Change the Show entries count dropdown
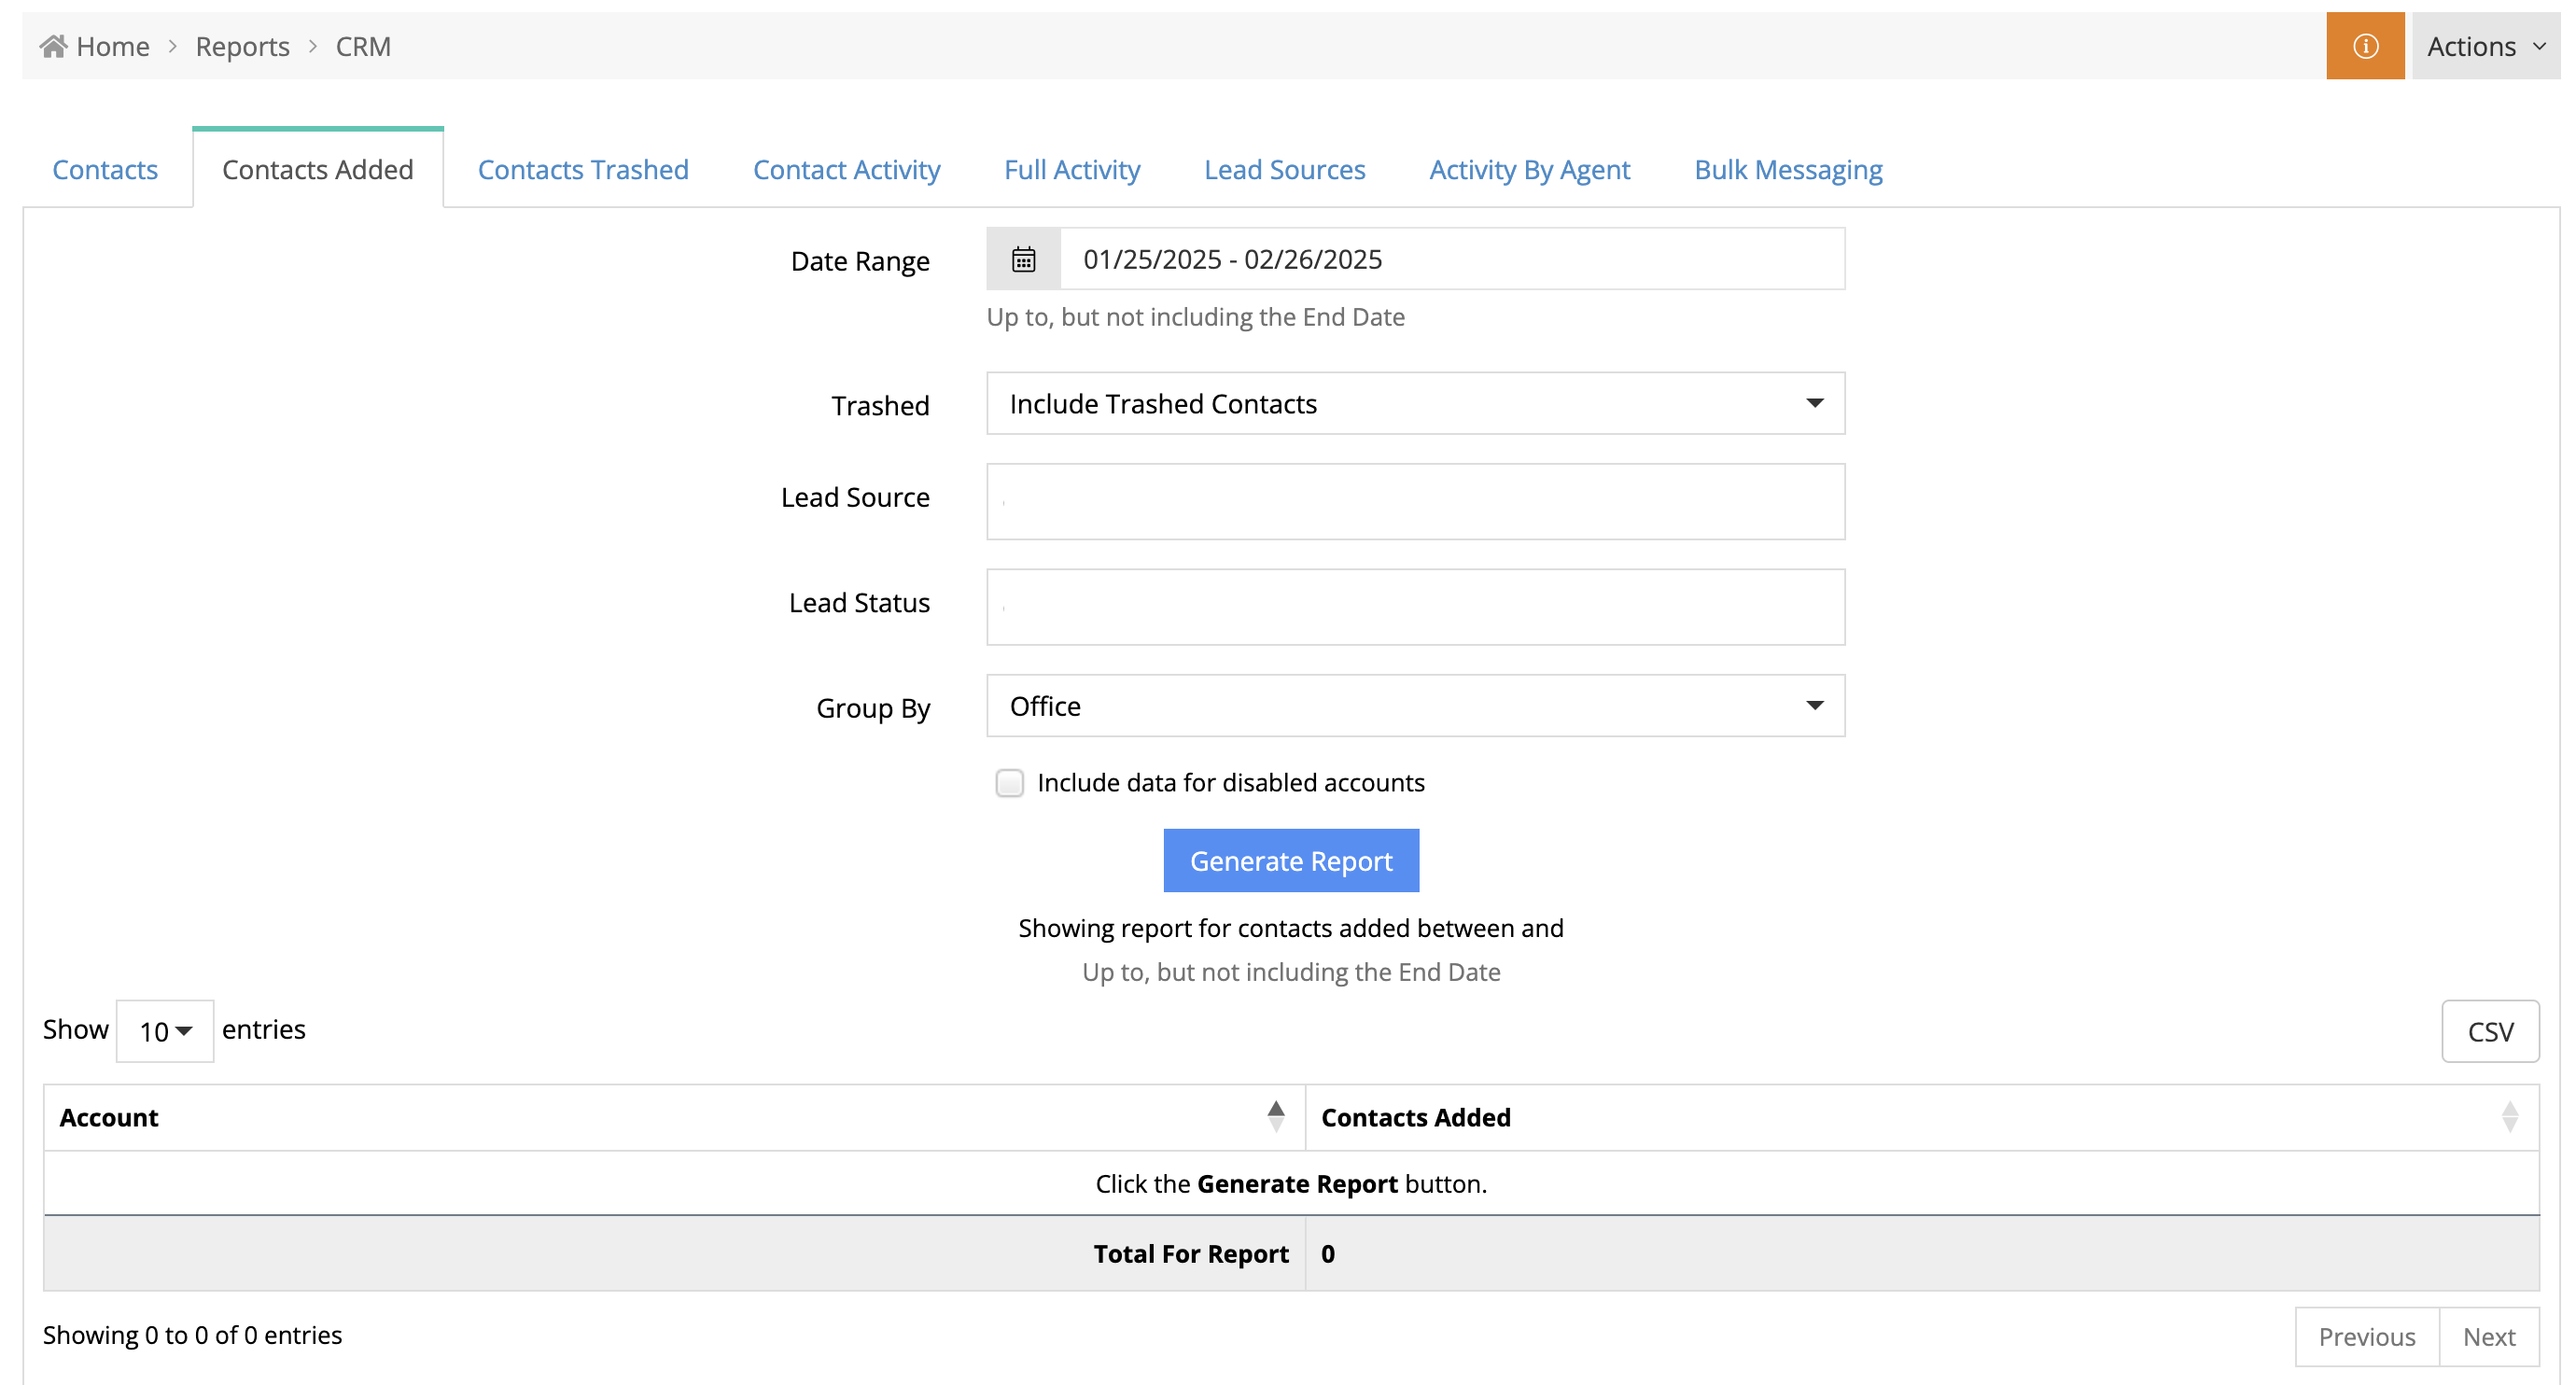2576x1385 pixels. (165, 1031)
